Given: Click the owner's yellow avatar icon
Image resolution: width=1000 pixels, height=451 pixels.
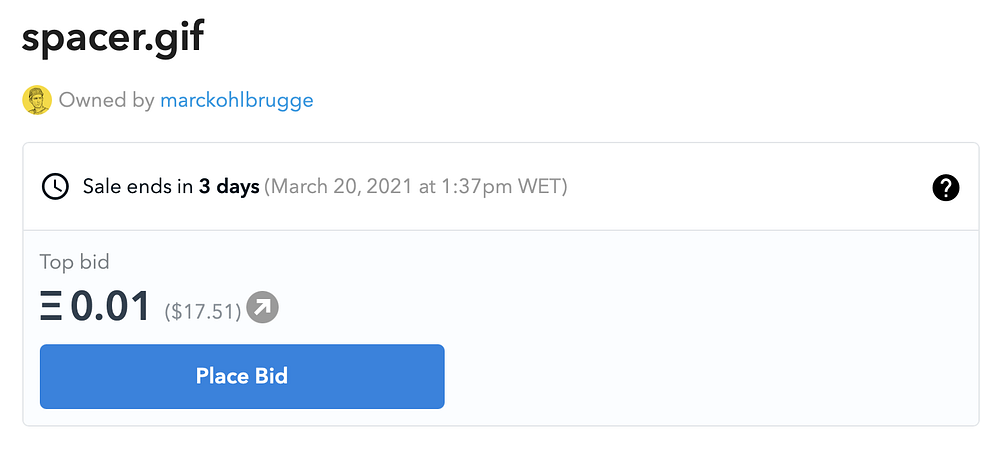Looking at the screenshot, I should [x=37, y=100].
